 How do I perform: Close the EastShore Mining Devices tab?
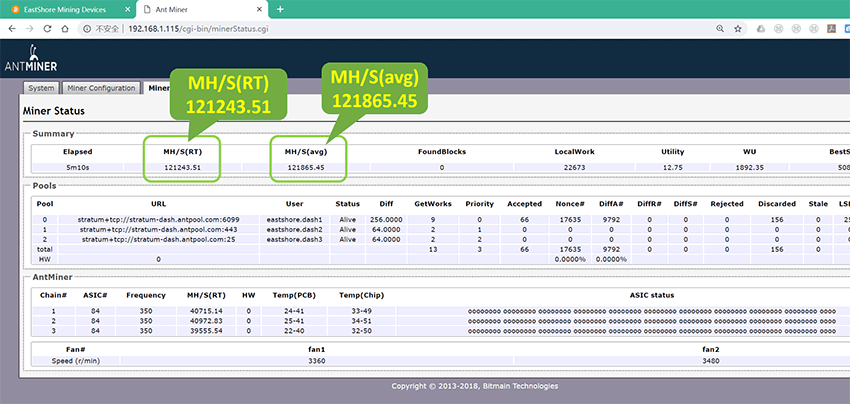click(125, 10)
